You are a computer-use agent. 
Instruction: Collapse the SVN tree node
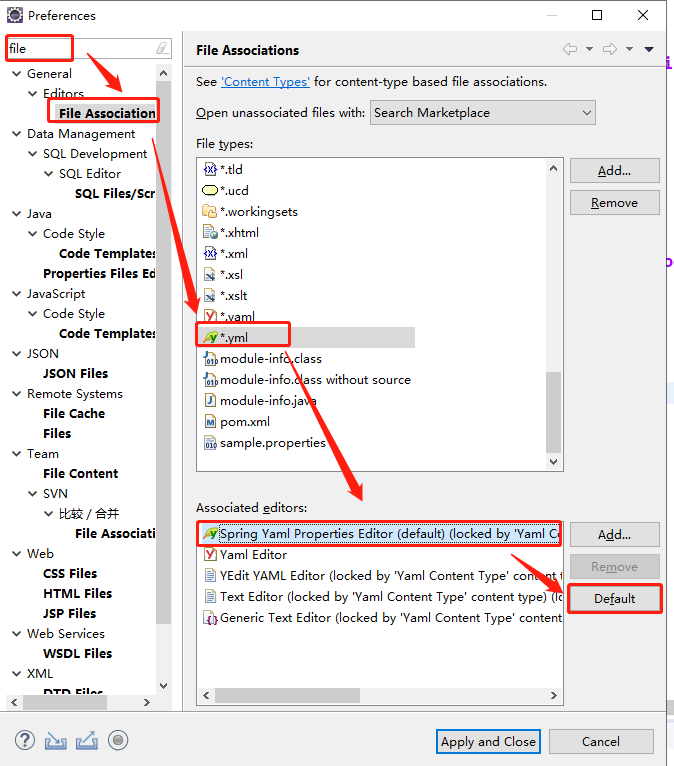coord(33,494)
